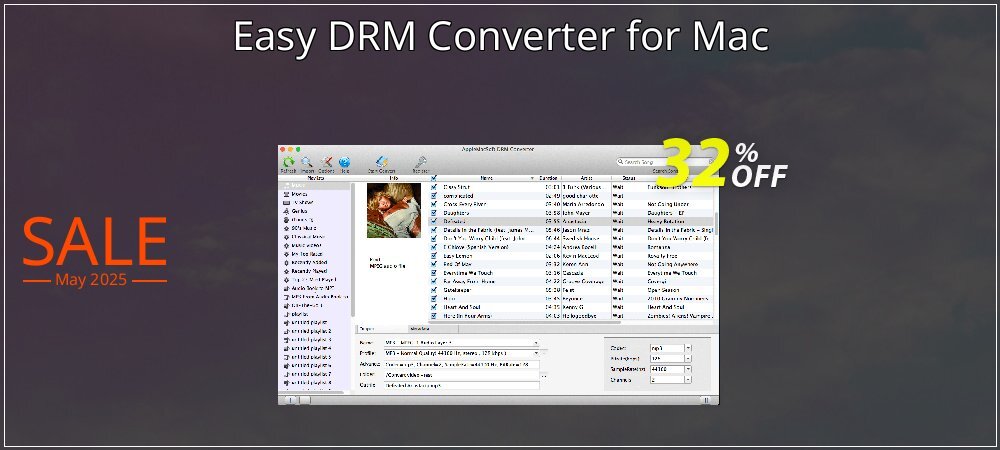Click the Search Song field
This screenshot has width=1000, height=450.
point(665,162)
